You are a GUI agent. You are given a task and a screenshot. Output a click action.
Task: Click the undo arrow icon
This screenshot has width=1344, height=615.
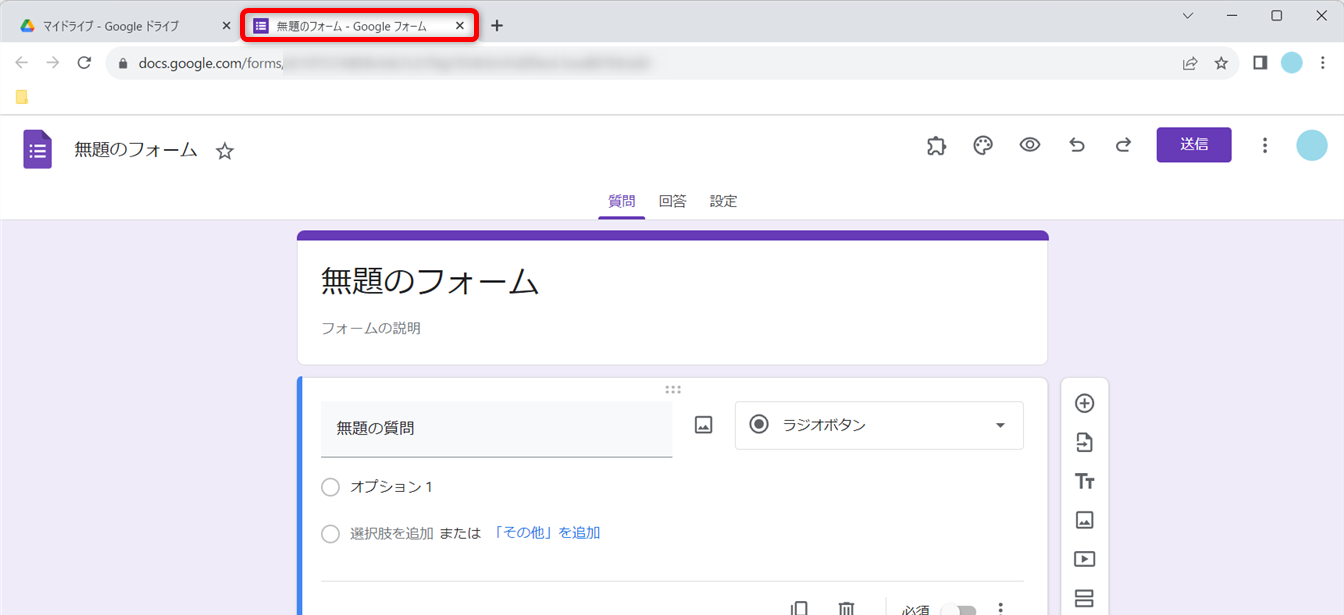tap(1077, 145)
